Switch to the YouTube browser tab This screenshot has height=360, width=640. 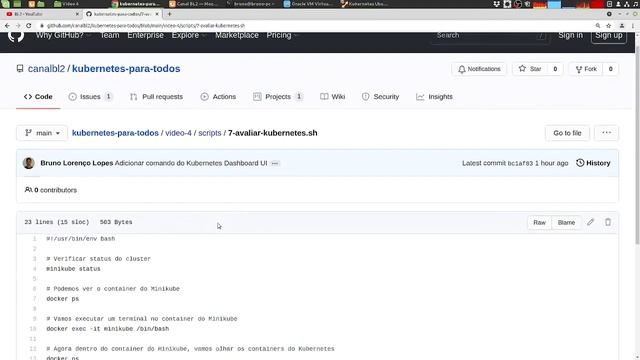coord(41,14)
